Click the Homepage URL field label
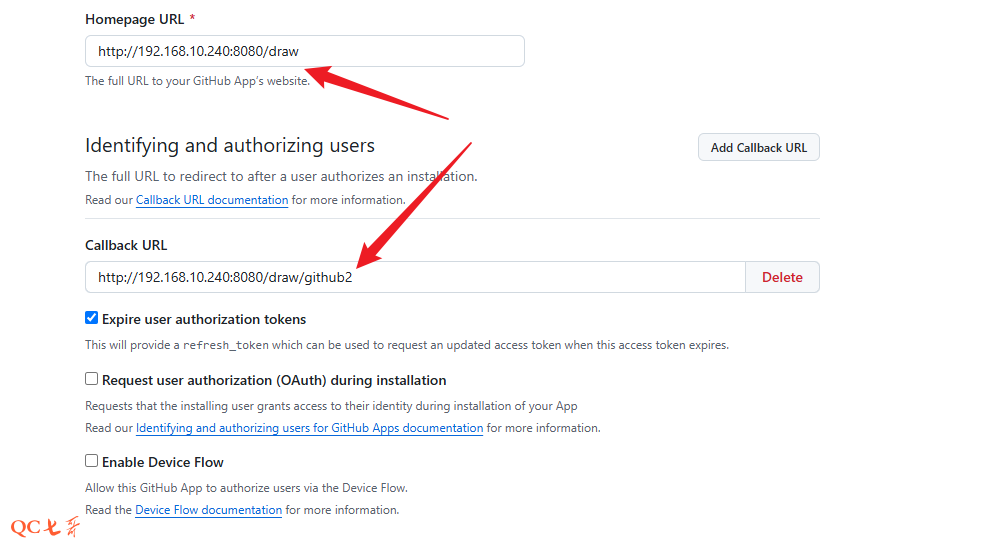The width and height of the screenshot is (984, 549). 134,19
